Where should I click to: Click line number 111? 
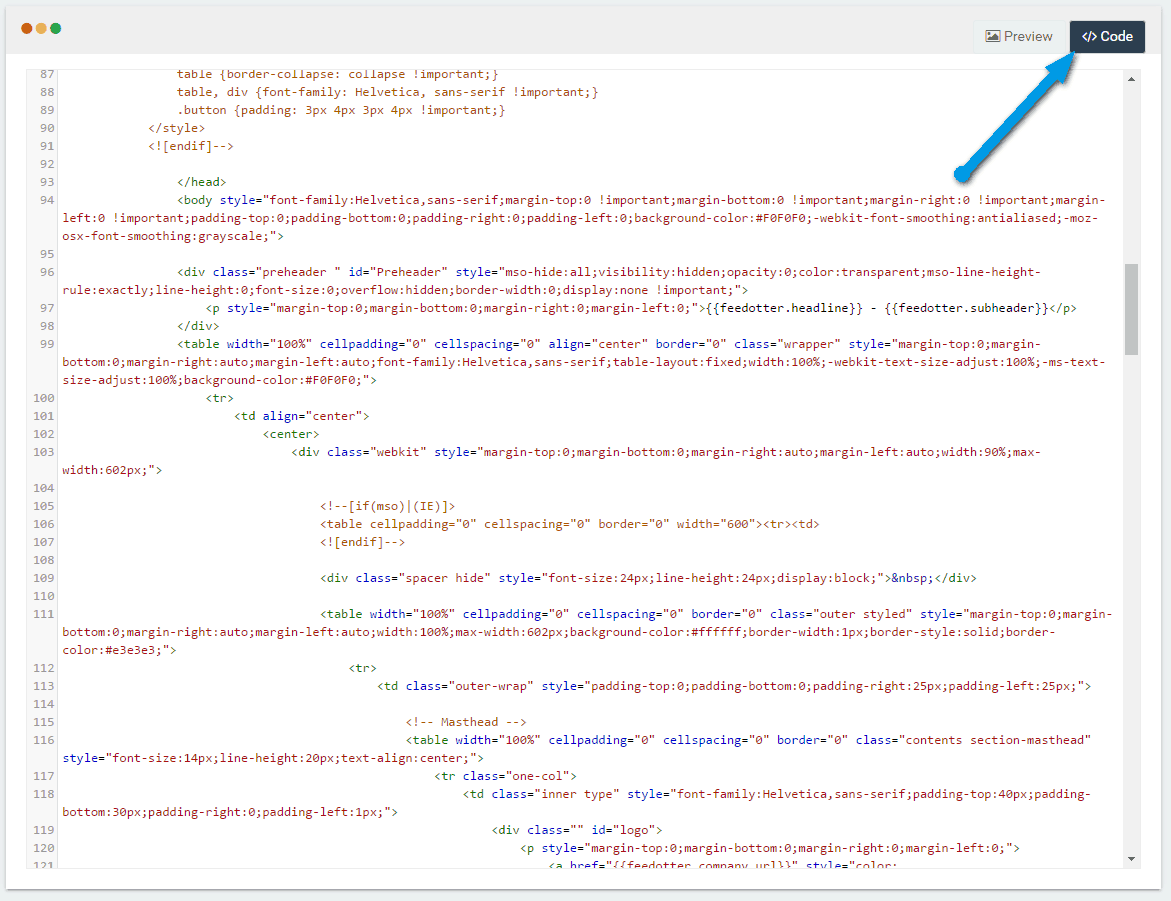pyautogui.click(x=43, y=614)
